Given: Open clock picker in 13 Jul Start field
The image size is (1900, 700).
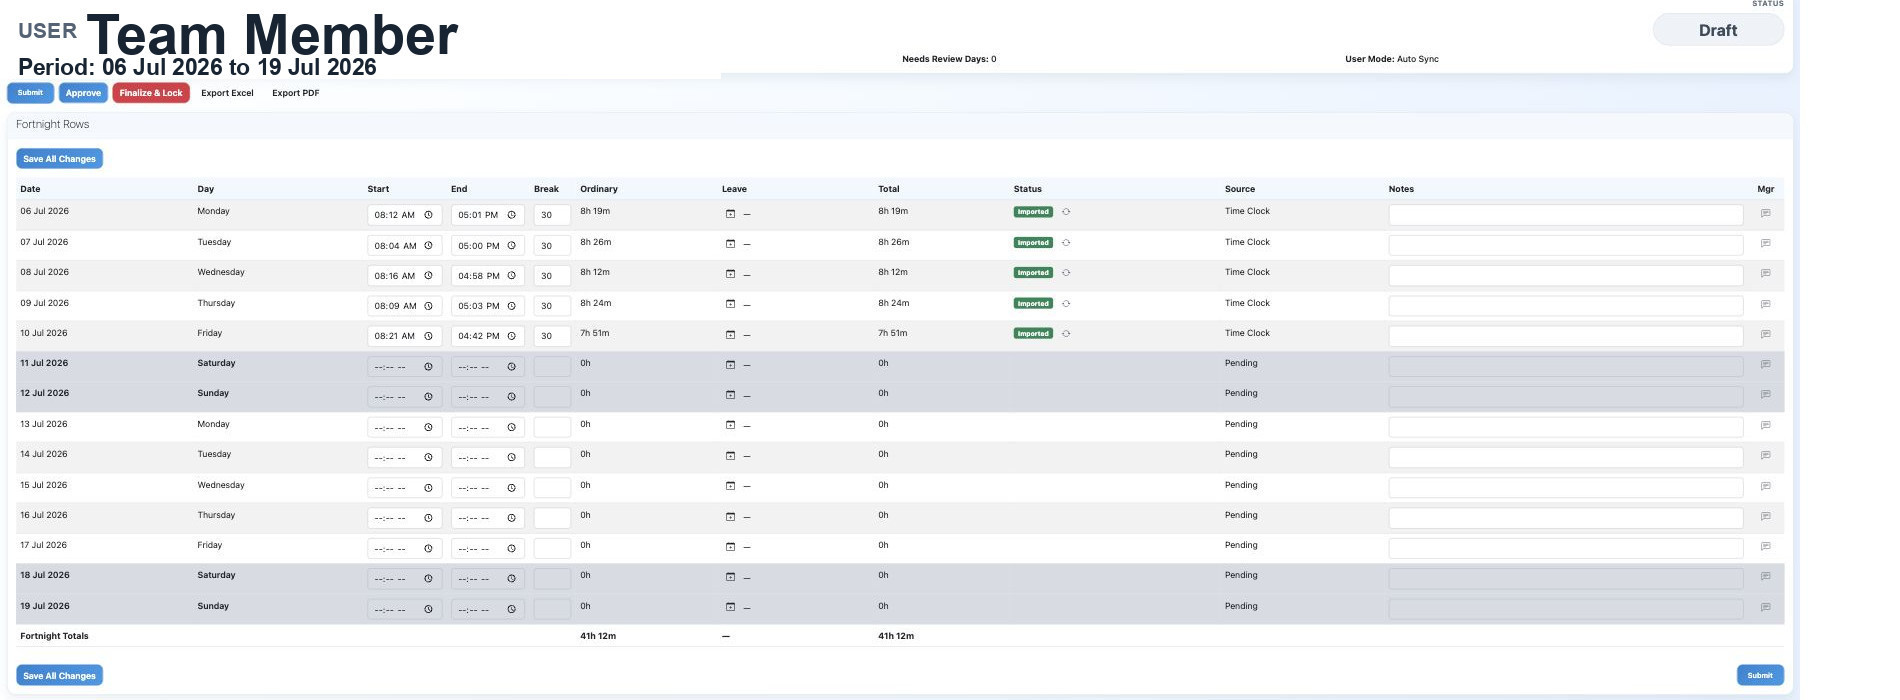Looking at the screenshot, I should (x=428, y=427).
